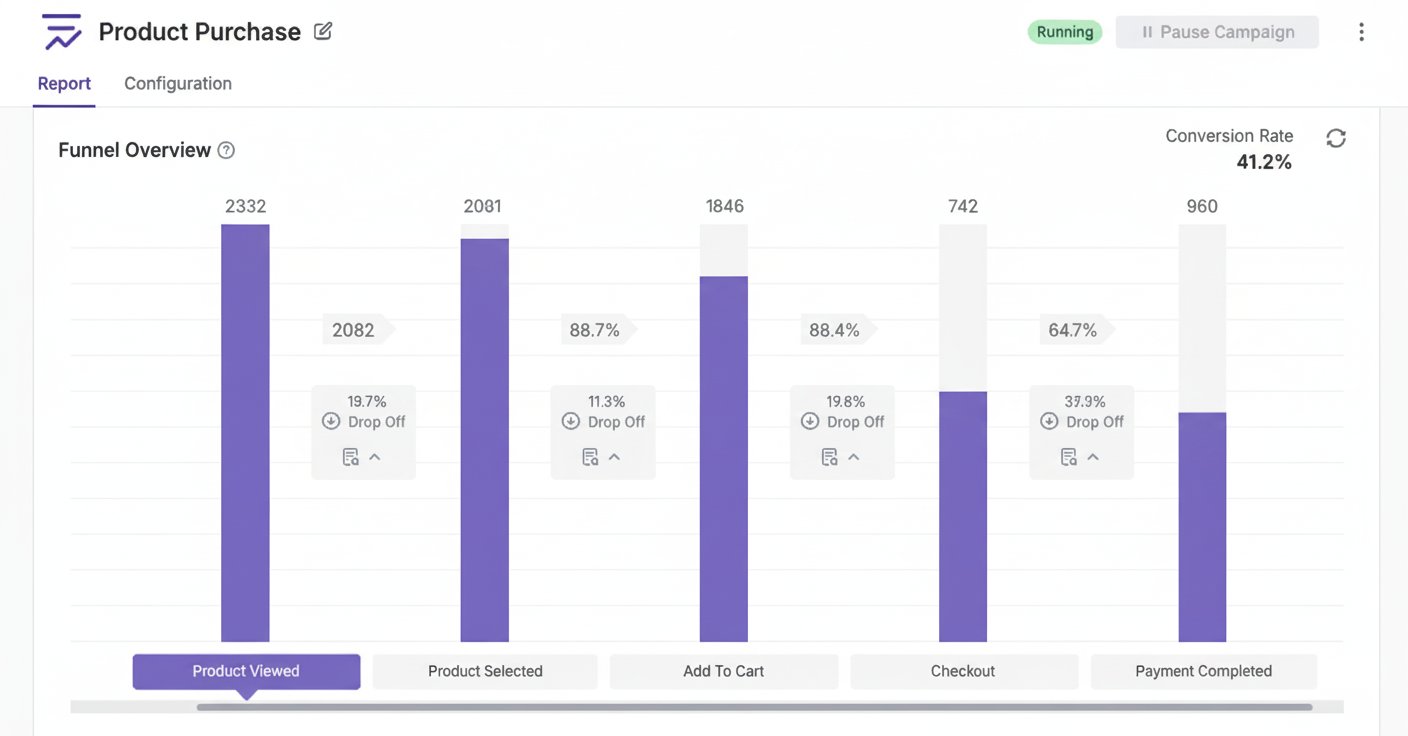Switch to the Configuration tab

[178, 84]
